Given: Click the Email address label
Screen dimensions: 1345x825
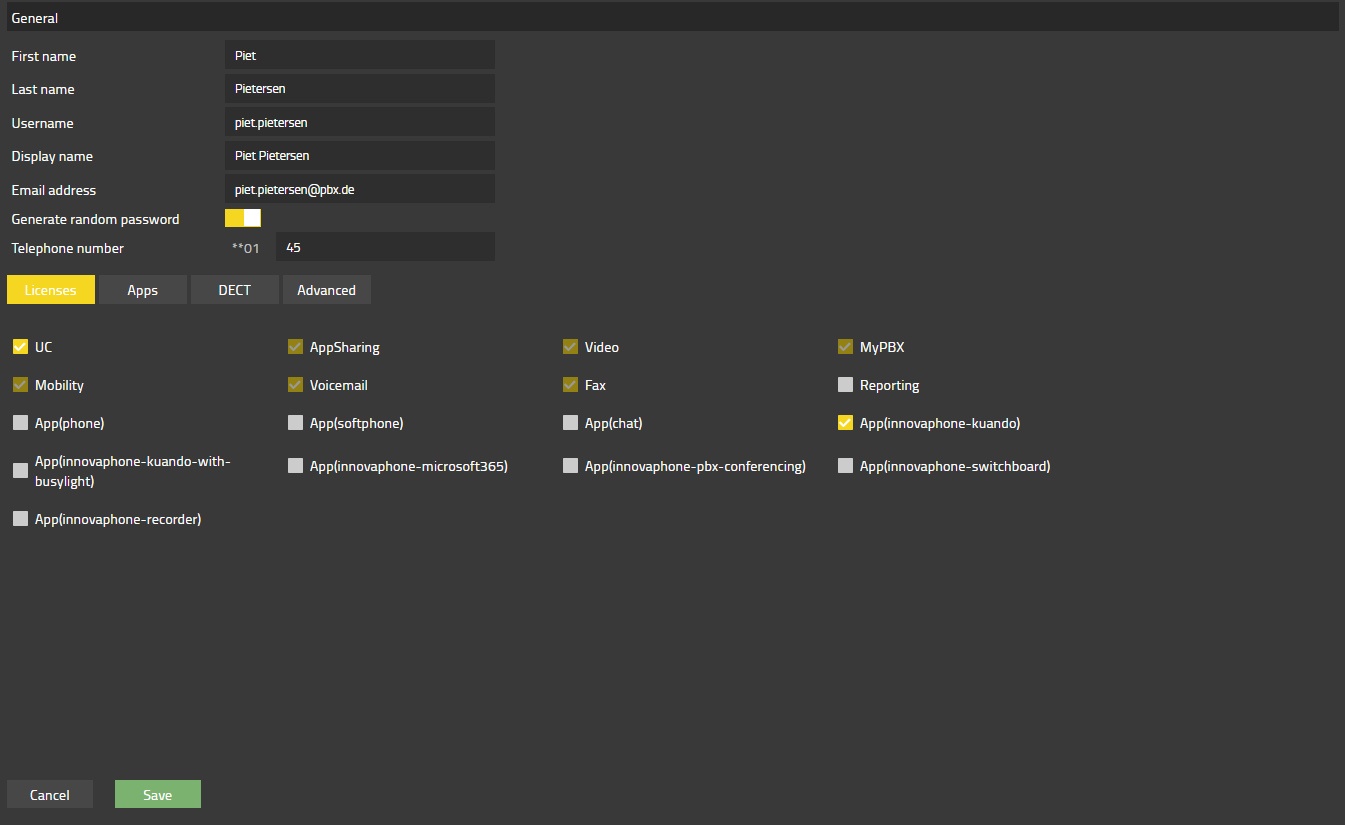Looking at the screenshot, I should (54, 190).
